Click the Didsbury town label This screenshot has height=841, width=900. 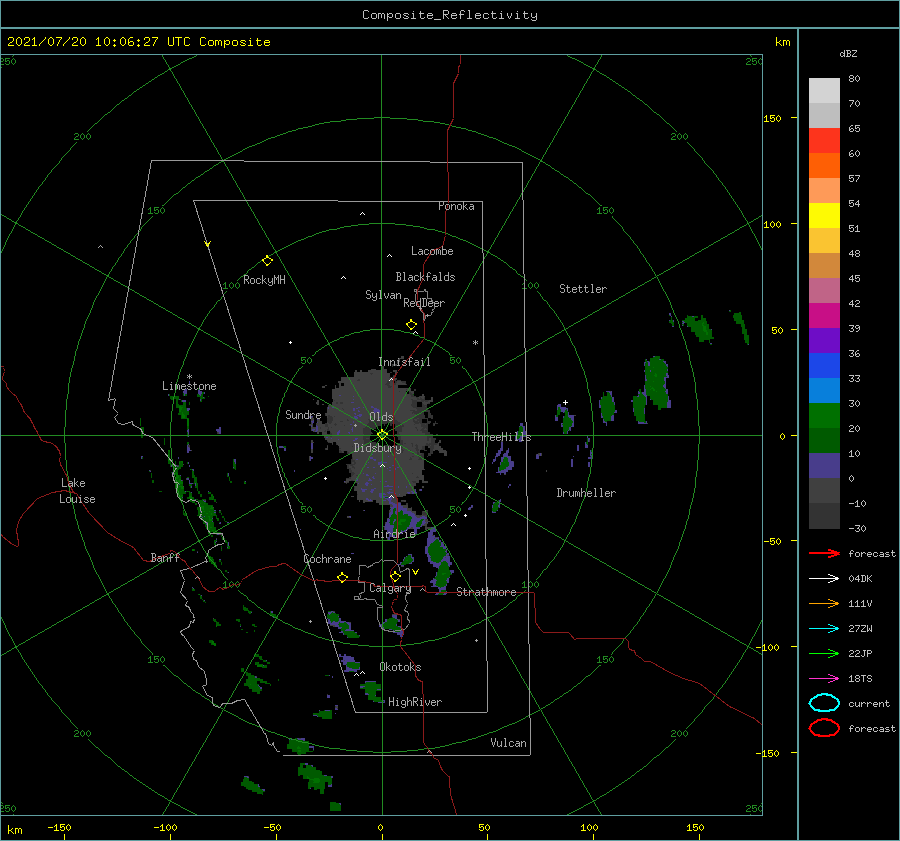(378, 448)
